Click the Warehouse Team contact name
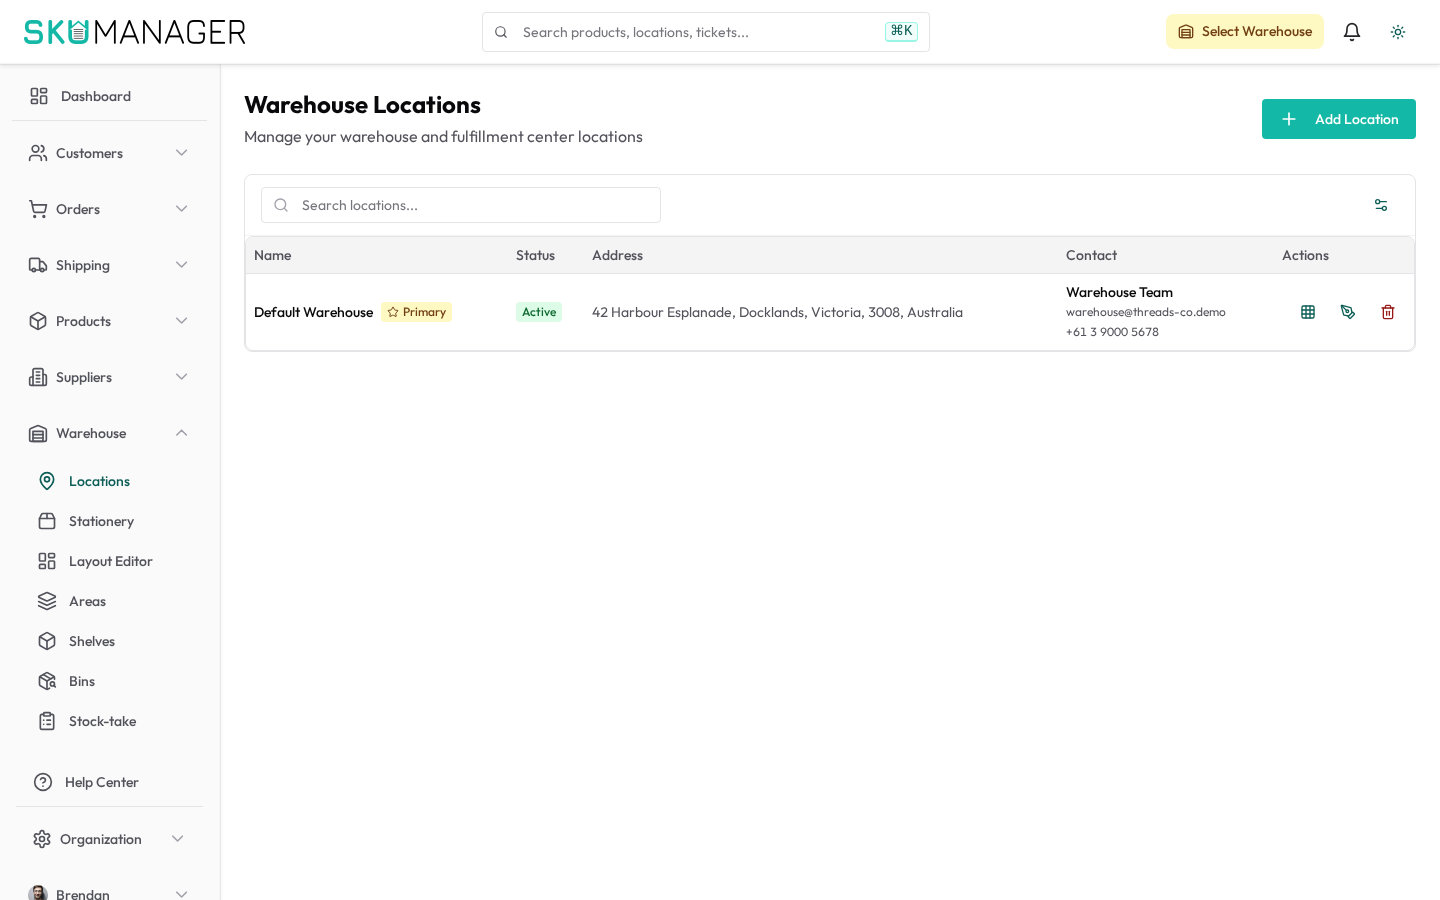The height and width of the screenshot is (900, 1440). pos(1119,292)
